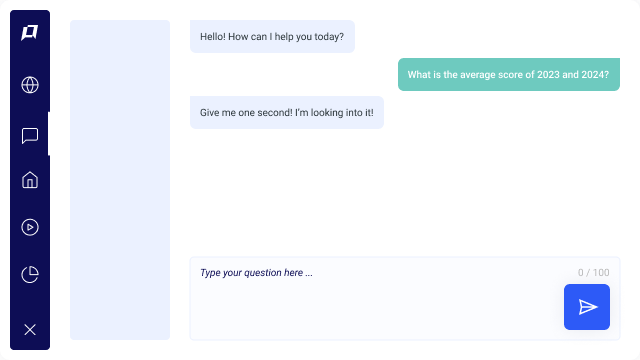
Task: Click the words "looking into it" in the reply
Action: pos(342,113)
